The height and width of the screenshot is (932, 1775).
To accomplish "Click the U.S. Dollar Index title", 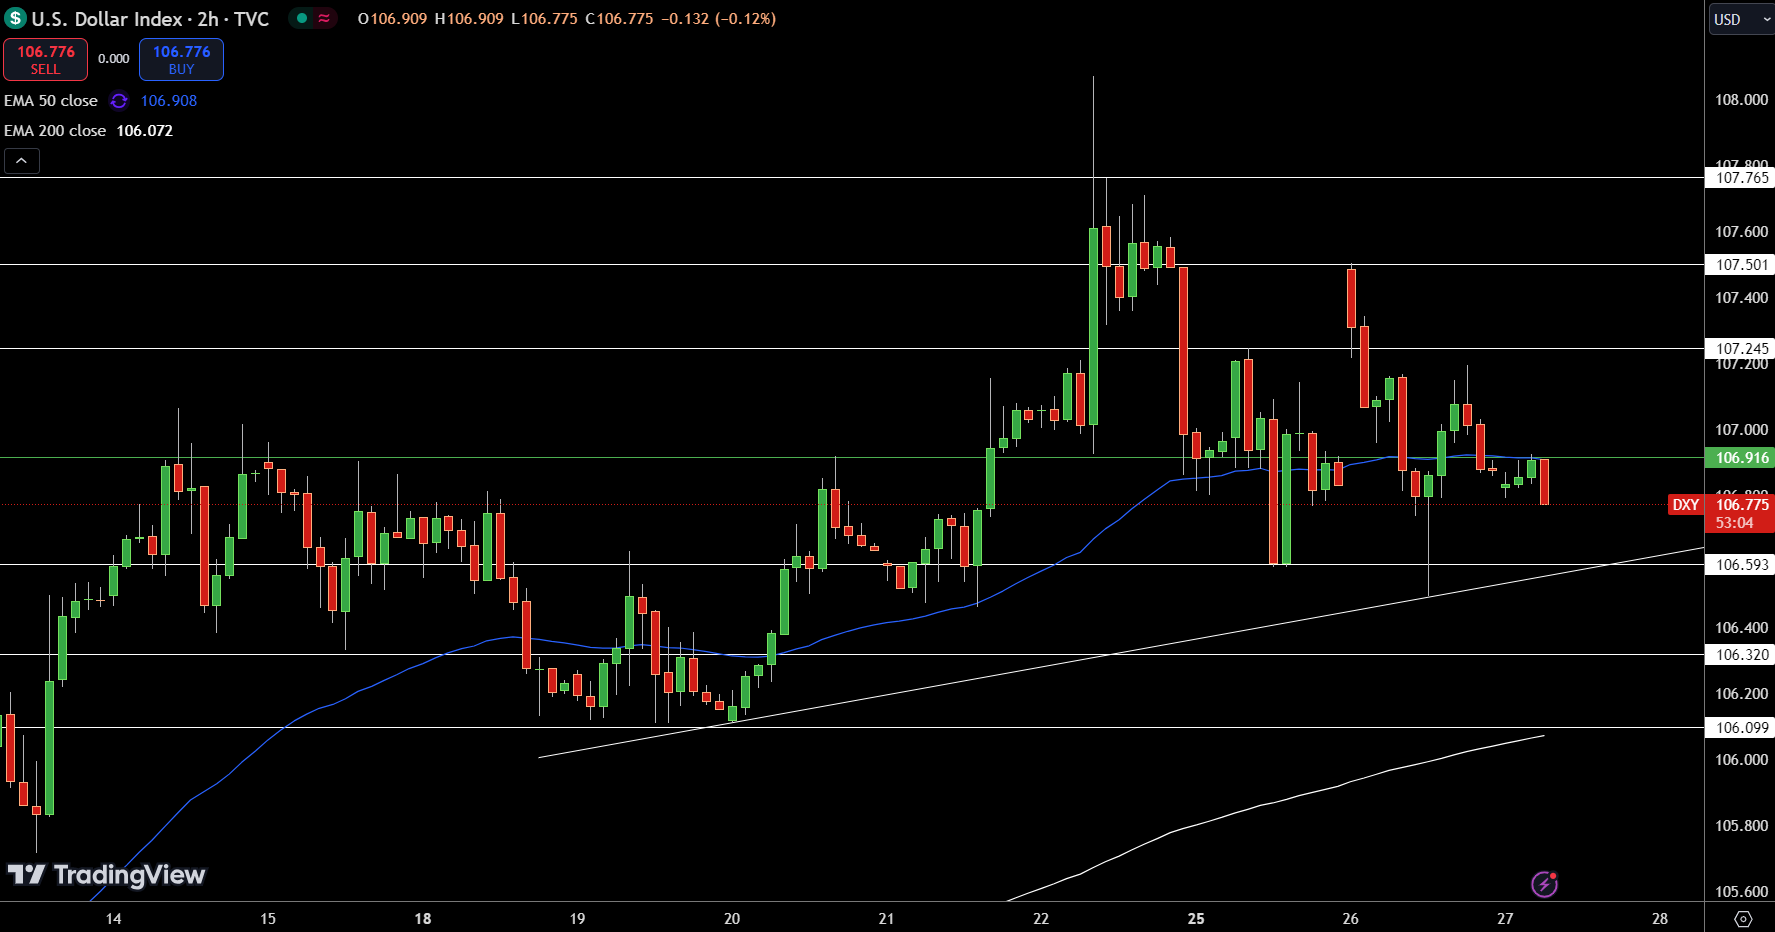I will [107, 19].
